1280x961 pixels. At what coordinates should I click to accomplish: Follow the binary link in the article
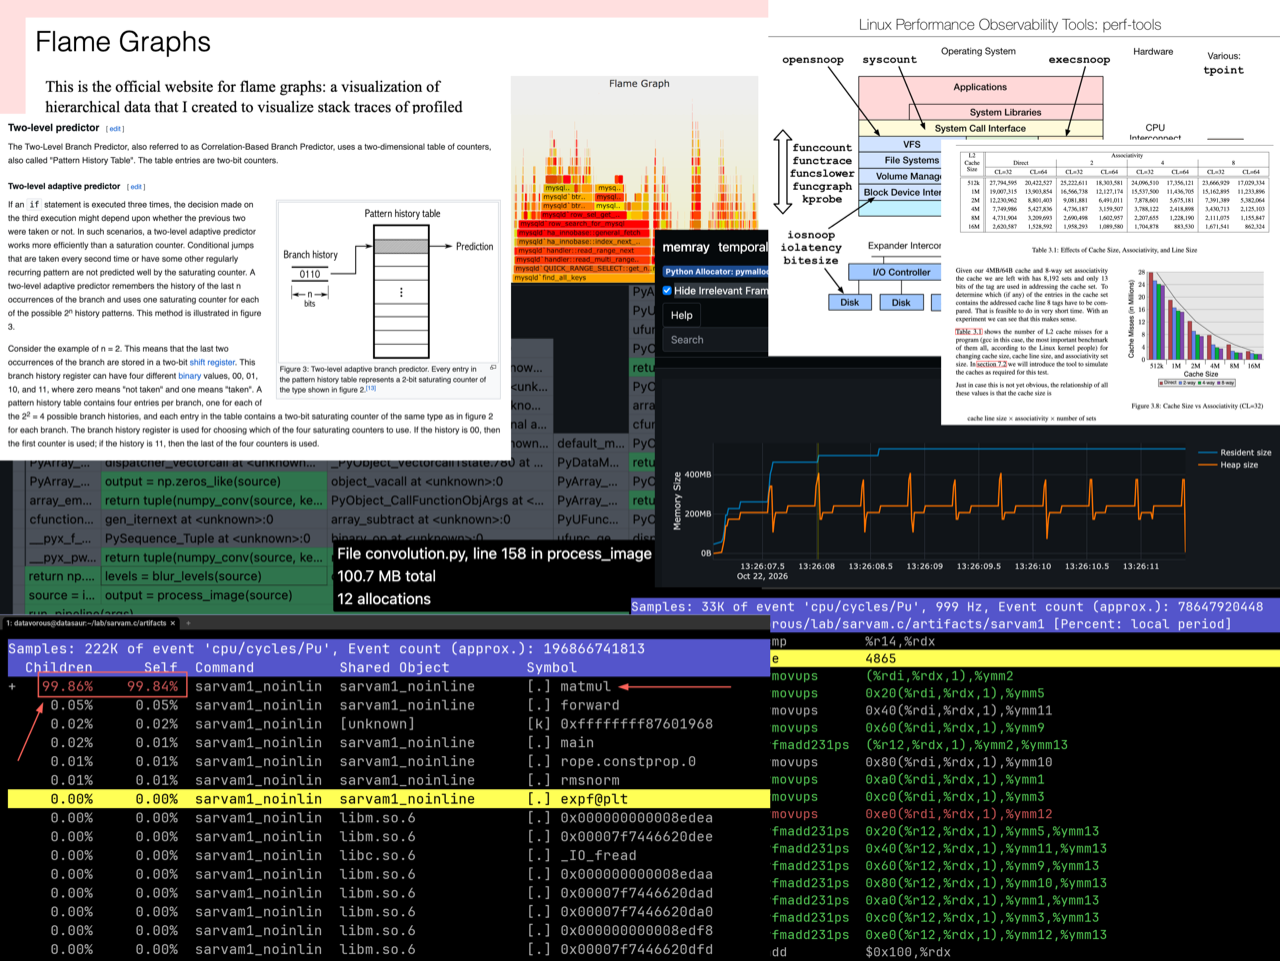pos(190,376)
